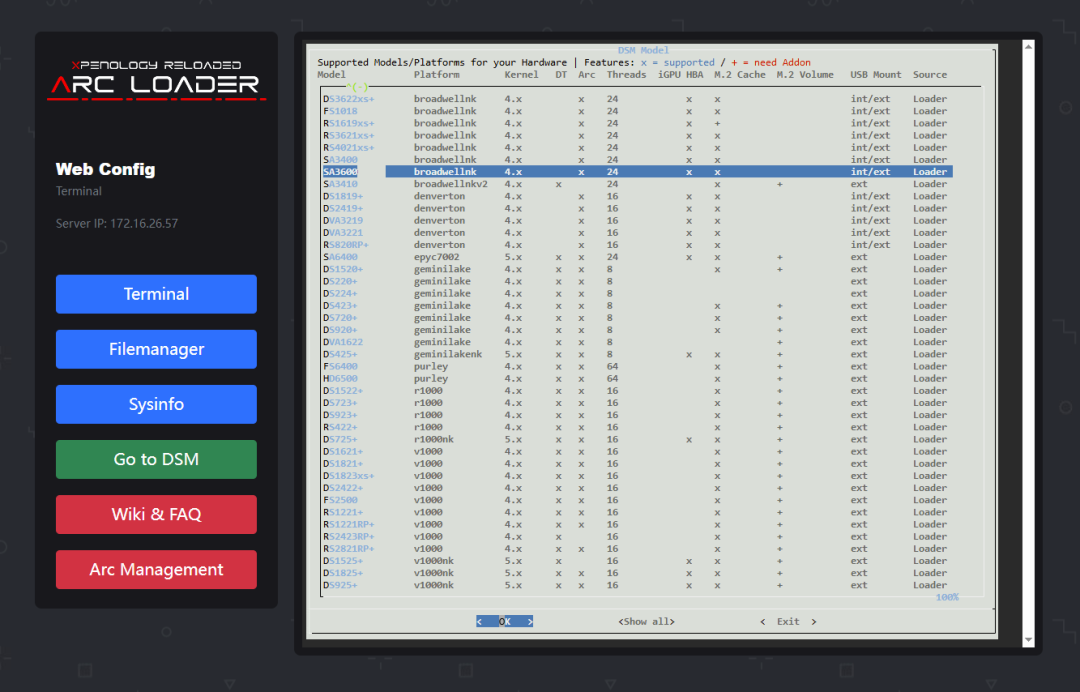Click the Platform column header
This screenshot has height=692, width=1080.
pyautogui.click(x=437, y=74)
